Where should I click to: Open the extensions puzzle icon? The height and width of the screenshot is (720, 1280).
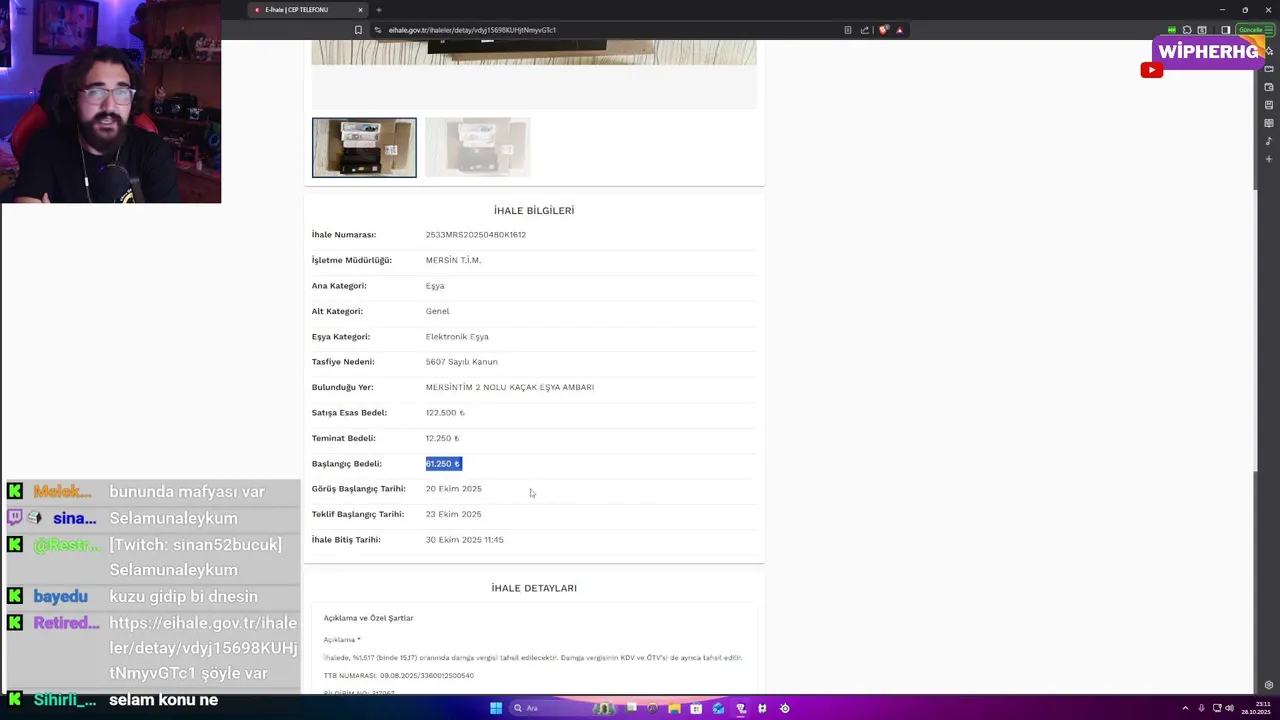[1187, 30]
